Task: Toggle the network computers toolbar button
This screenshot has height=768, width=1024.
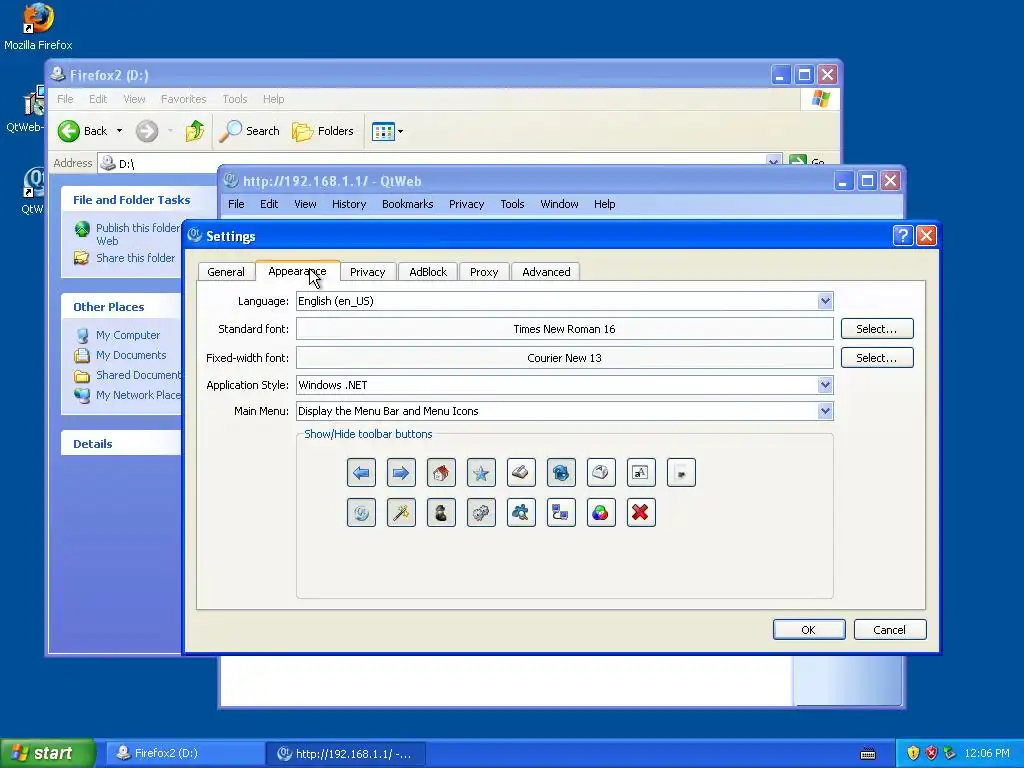Action: point(561,513)
